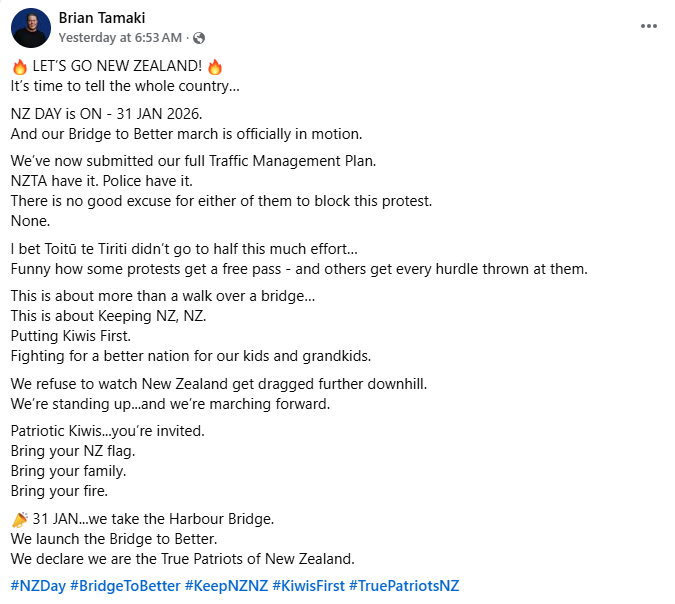Viewport: 675px width, 604px height.
Task: Click the party popper emoji by 31 JAN
Action: point(19,518)
